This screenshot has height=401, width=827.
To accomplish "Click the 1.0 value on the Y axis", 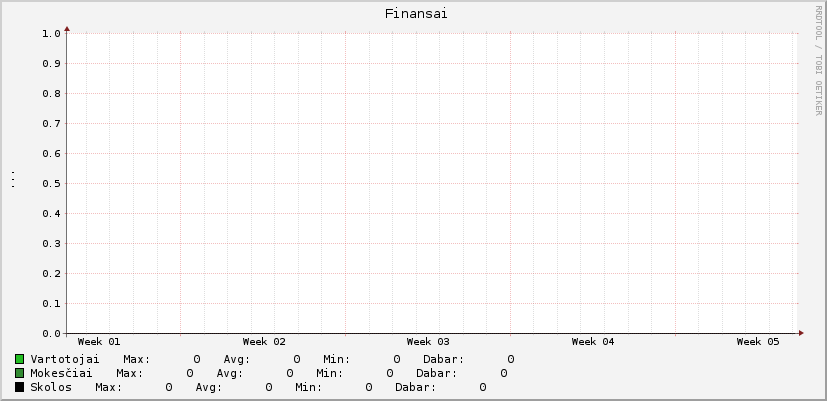I will pos(52,33).
